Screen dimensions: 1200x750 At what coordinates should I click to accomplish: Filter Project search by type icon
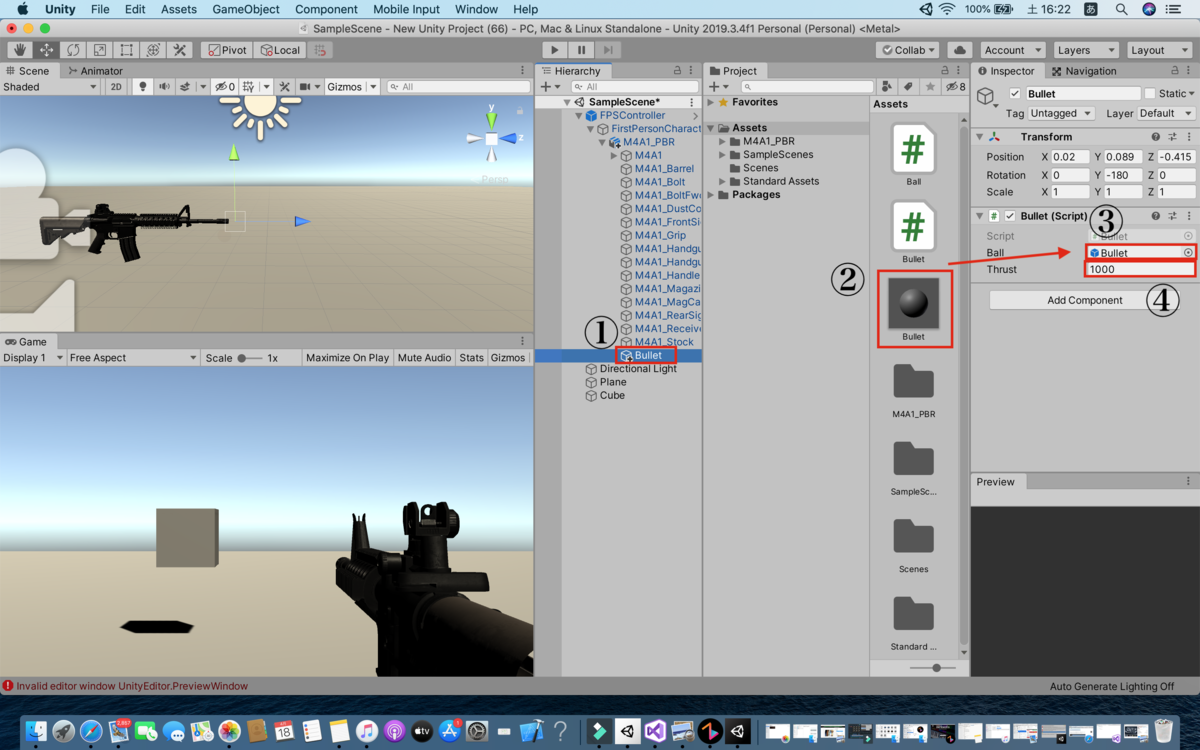point(886,87)
